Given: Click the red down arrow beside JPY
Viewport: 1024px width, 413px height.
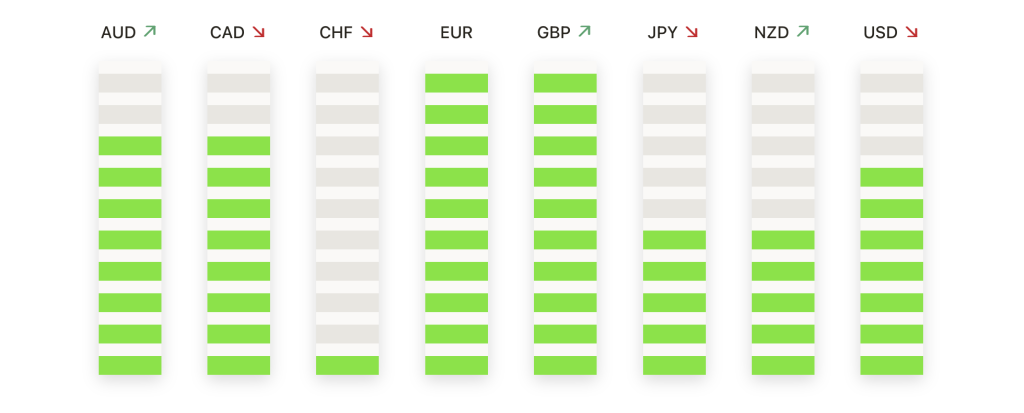Looking at the screenshot, I should 692,32.
